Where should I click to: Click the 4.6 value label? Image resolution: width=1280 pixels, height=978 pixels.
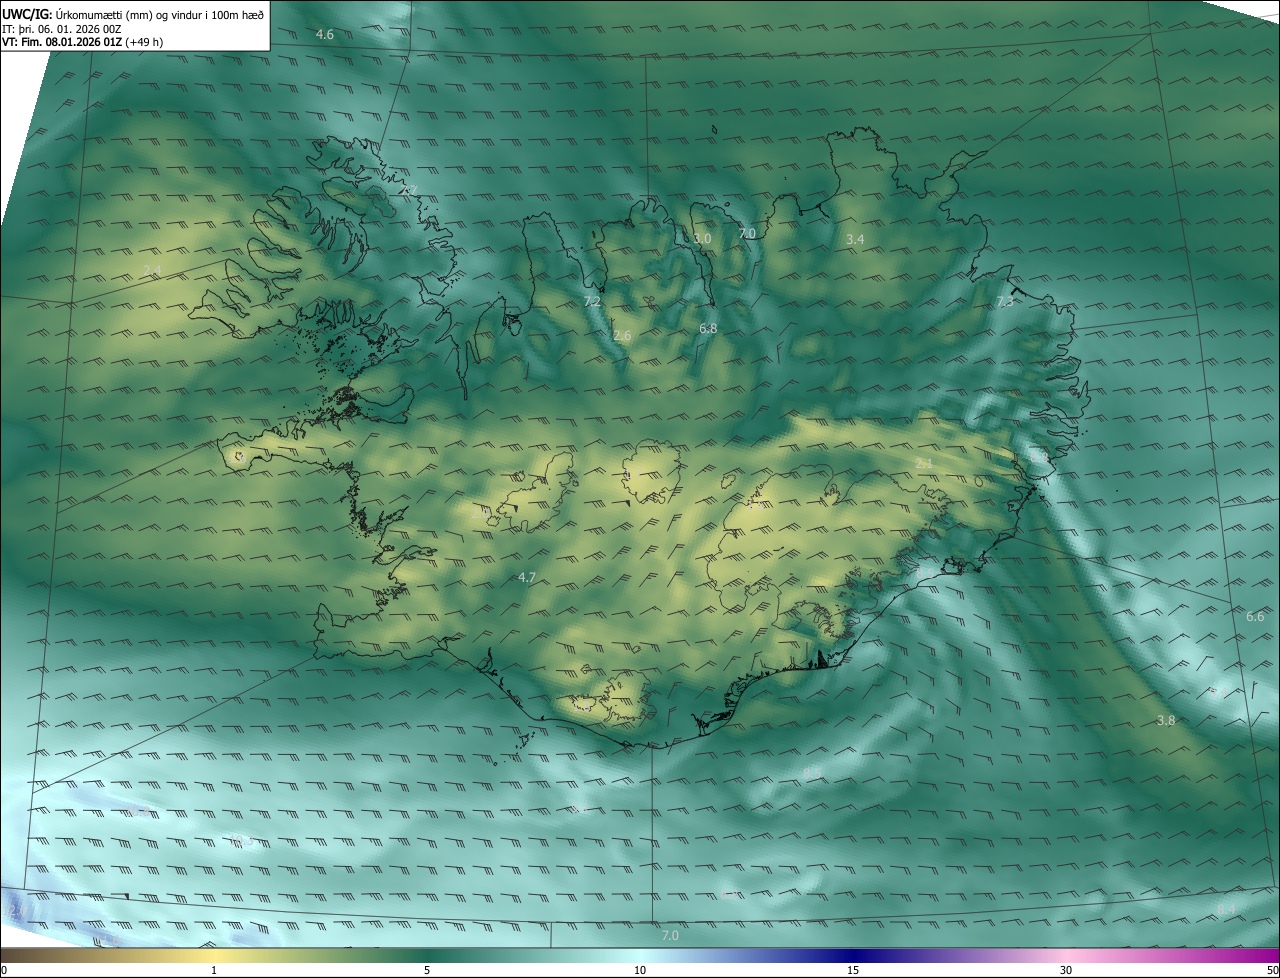point(325,35)
